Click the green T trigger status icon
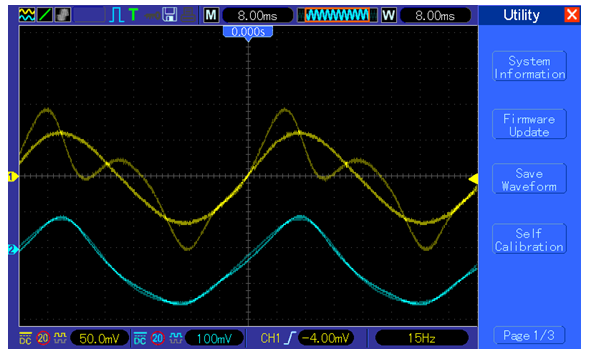The image size is (592, 360). [x=133, y=15]
